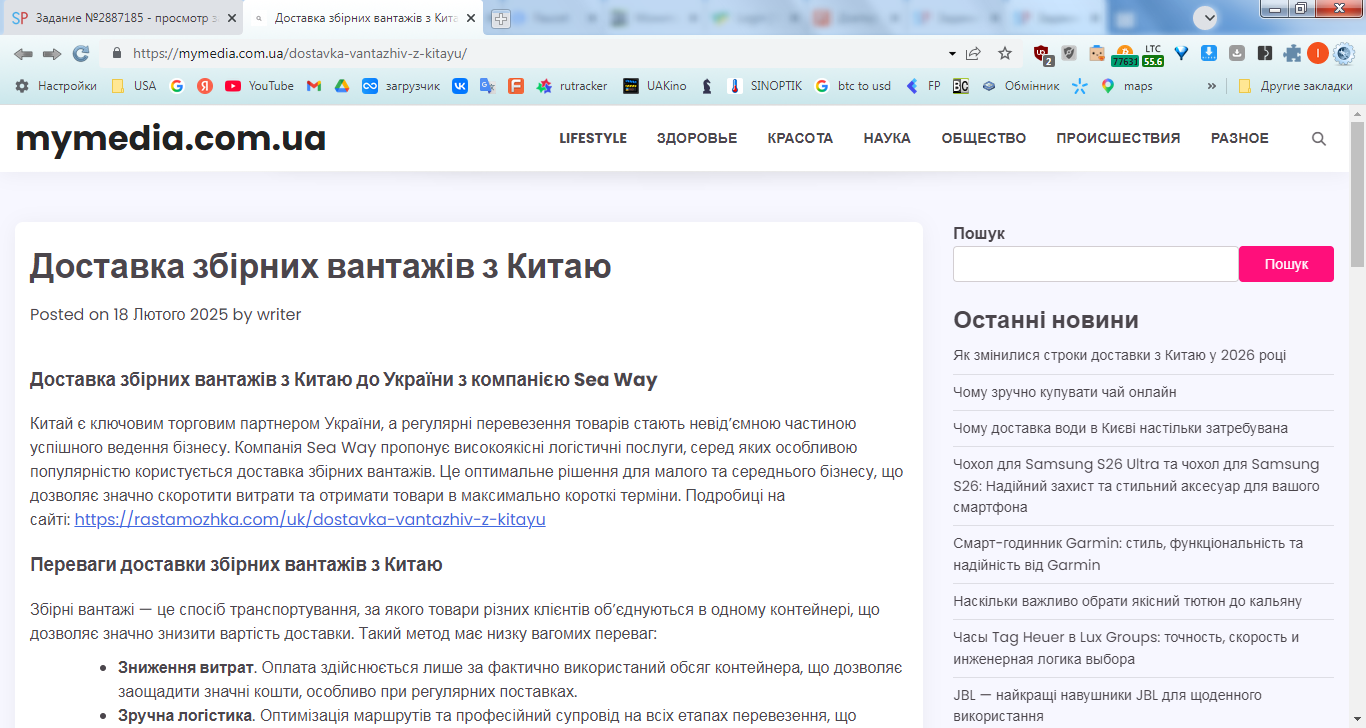Screen dimensions: 1366x728
Task: Open the Настройки settings bookmark
Action: pos(56,86)
